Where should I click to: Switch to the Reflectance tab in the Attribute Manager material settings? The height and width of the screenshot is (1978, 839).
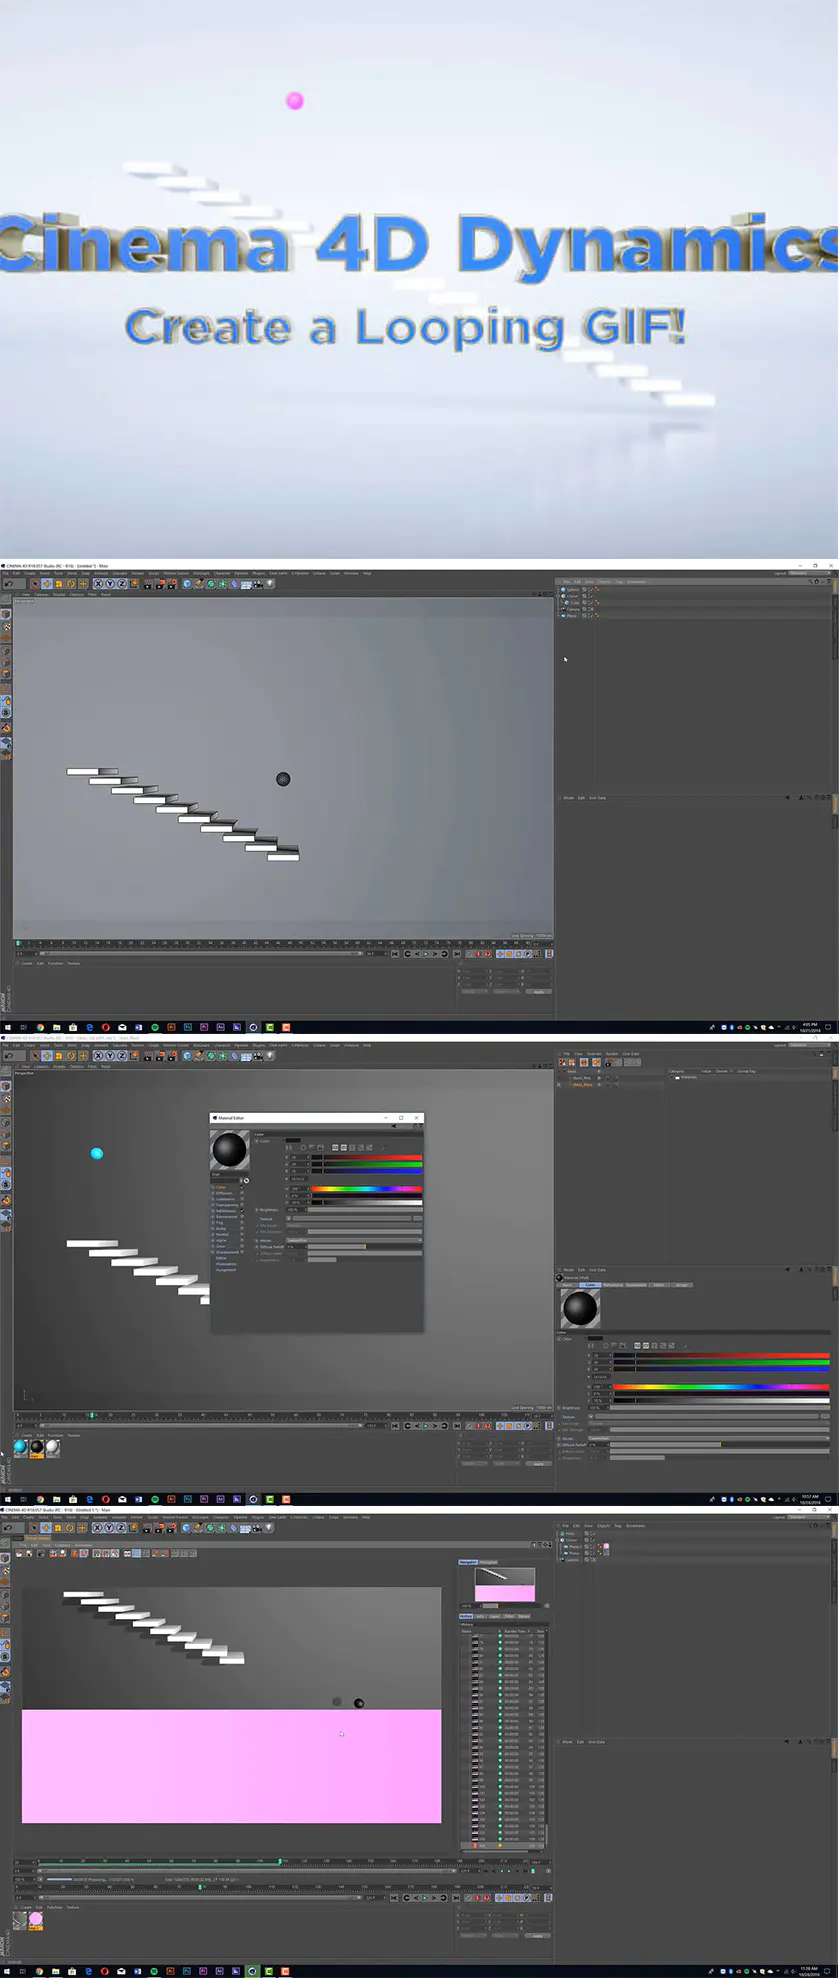[x=613, y=1285]
